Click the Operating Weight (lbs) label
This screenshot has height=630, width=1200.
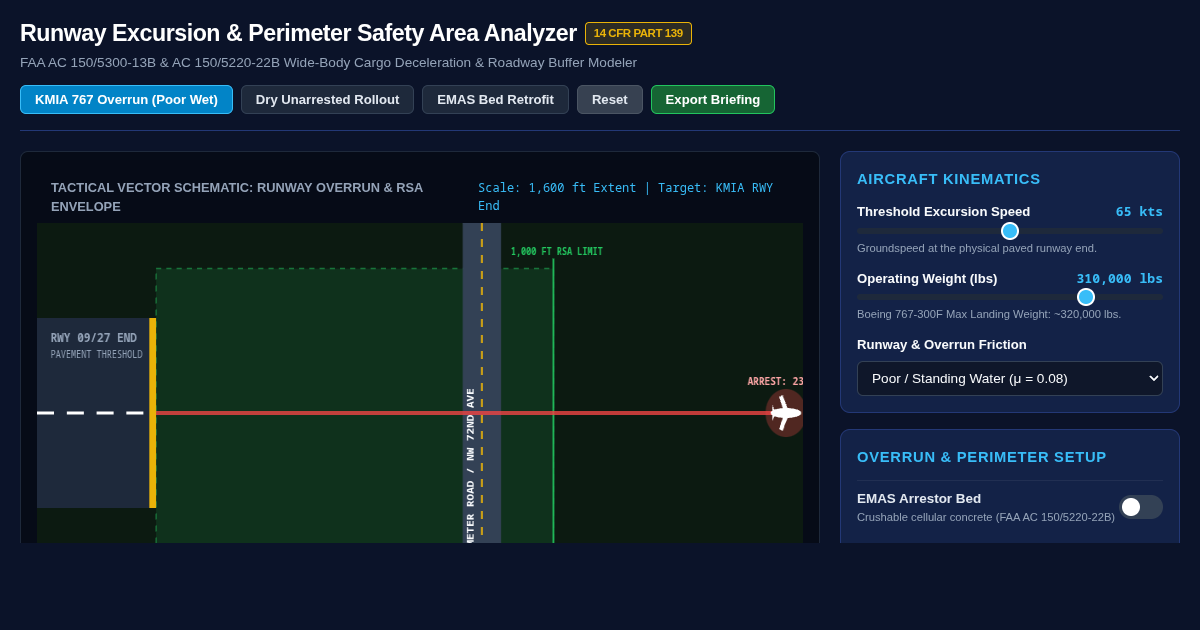[x=927, y=278]
